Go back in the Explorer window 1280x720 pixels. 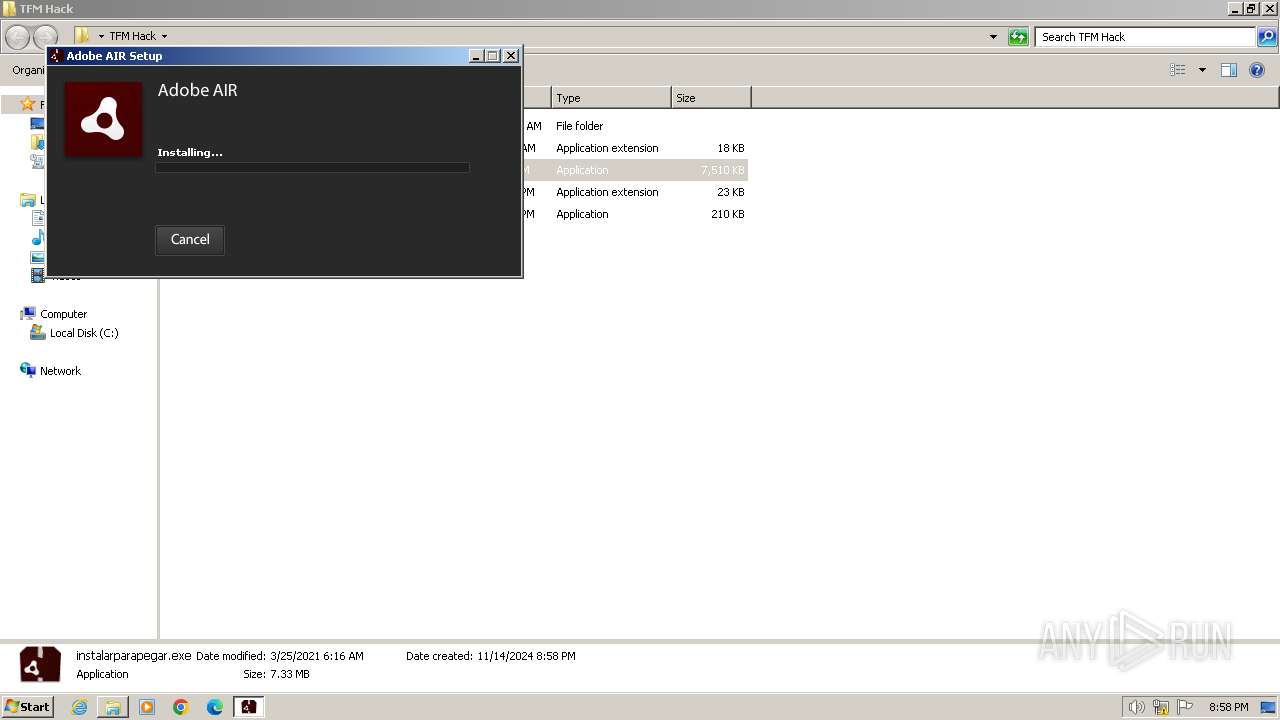click(17, 37)
